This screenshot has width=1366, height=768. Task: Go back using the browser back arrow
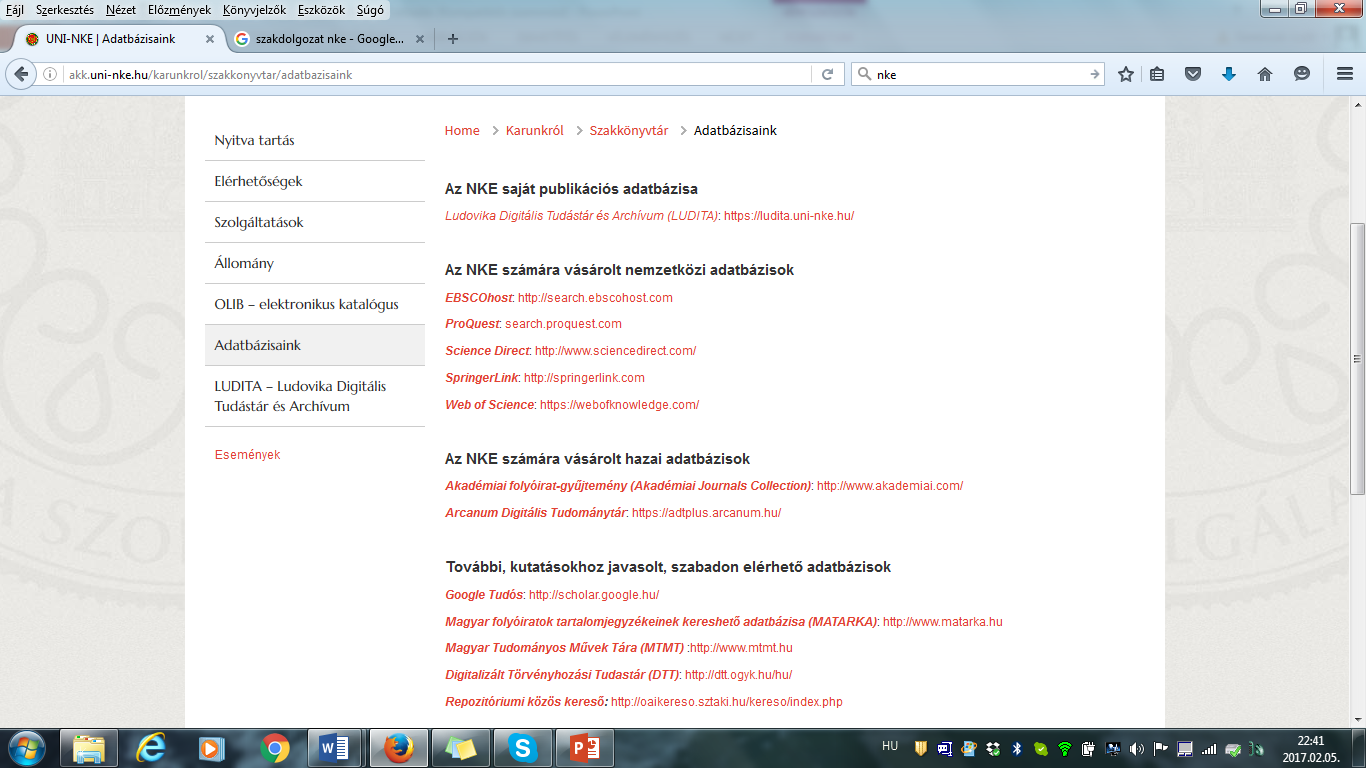click(21, 74)
